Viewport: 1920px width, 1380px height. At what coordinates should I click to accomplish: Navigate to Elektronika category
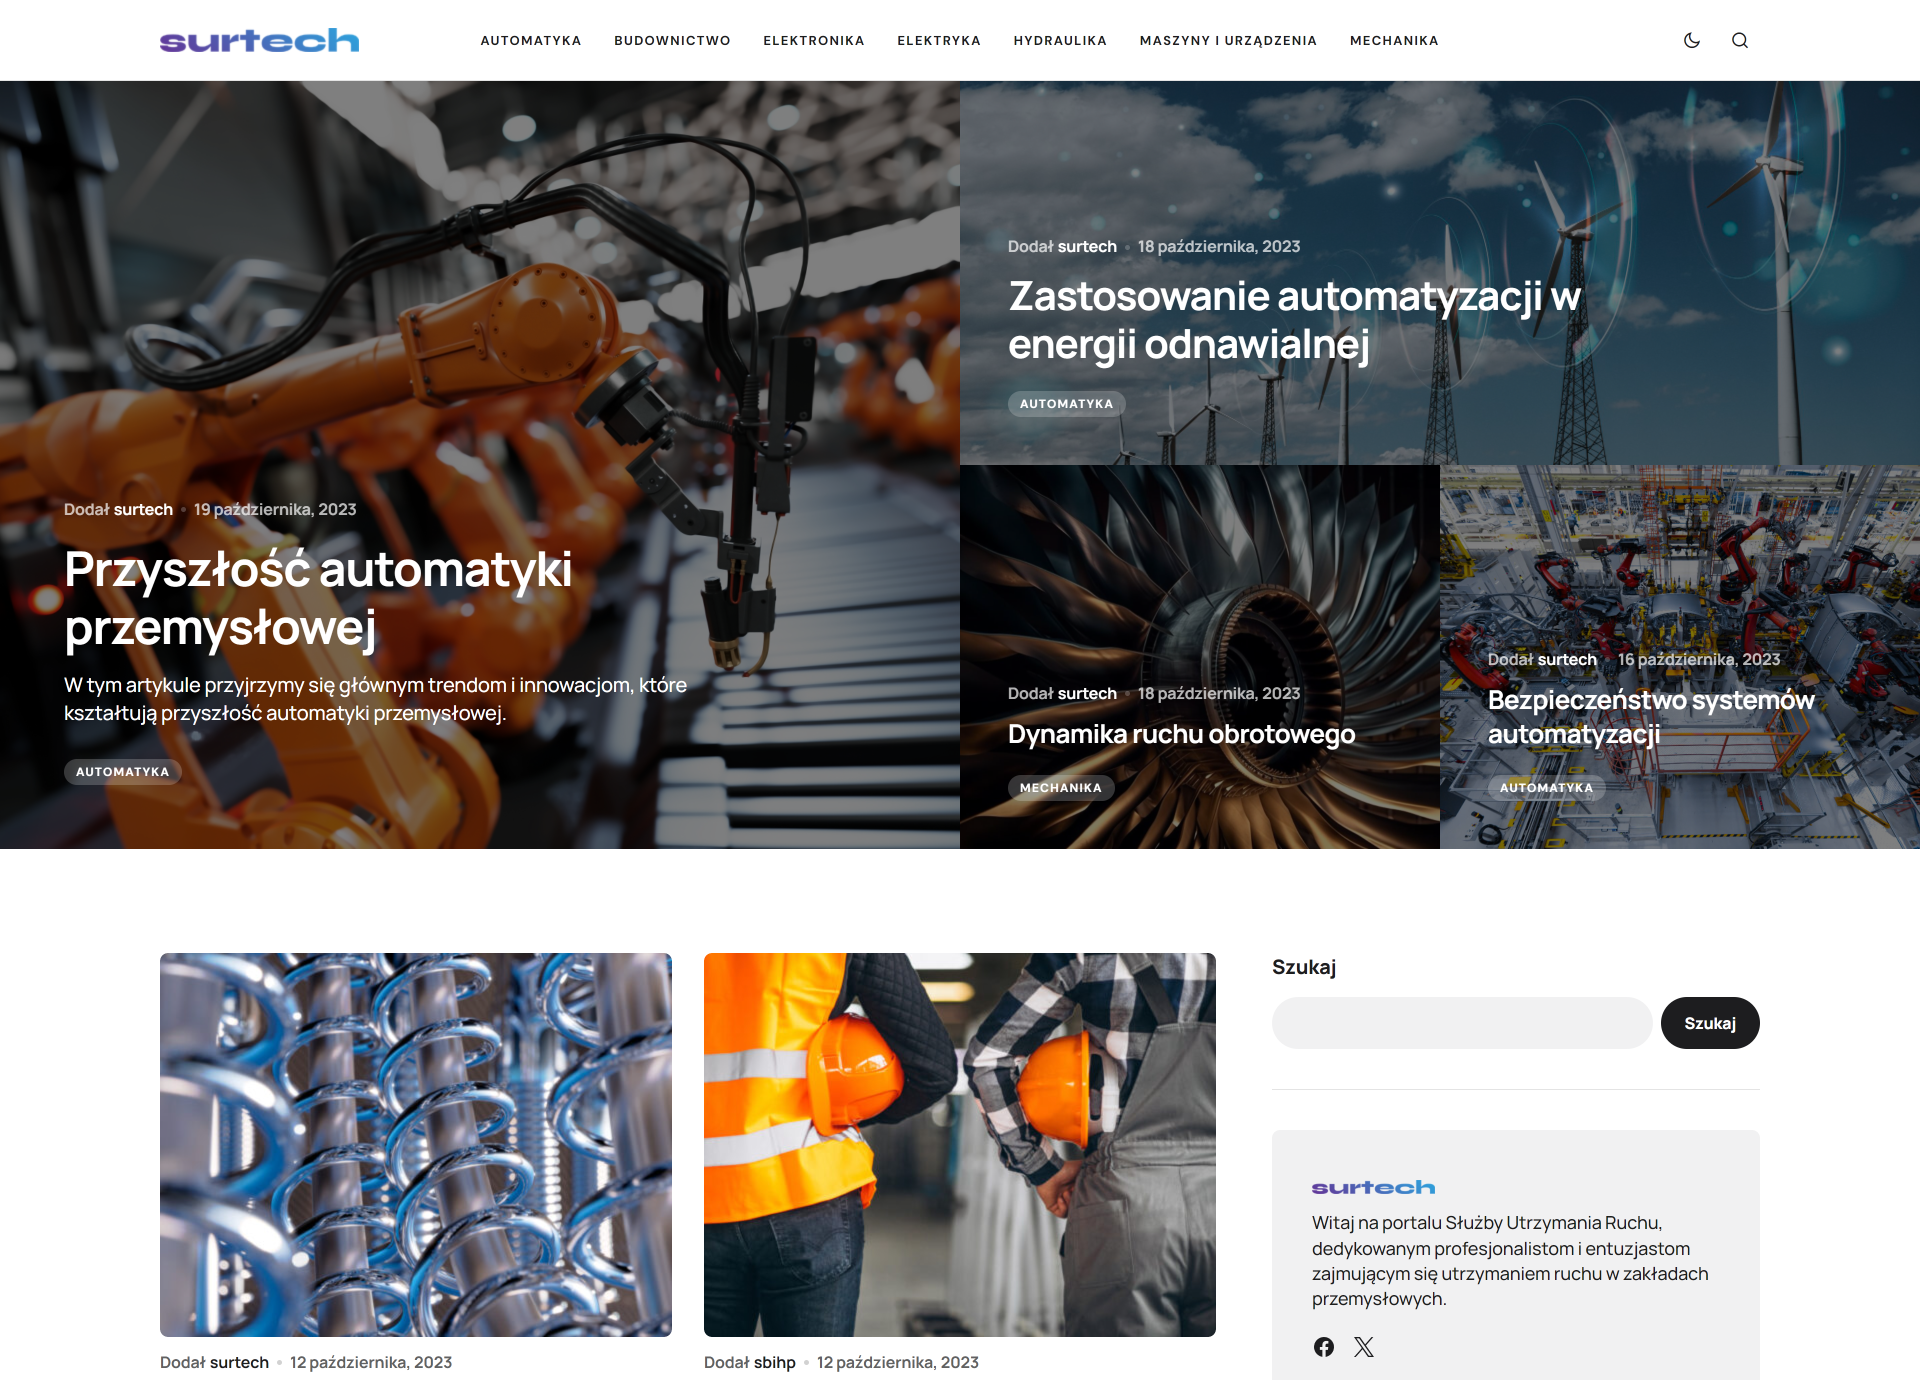(813, 41)
